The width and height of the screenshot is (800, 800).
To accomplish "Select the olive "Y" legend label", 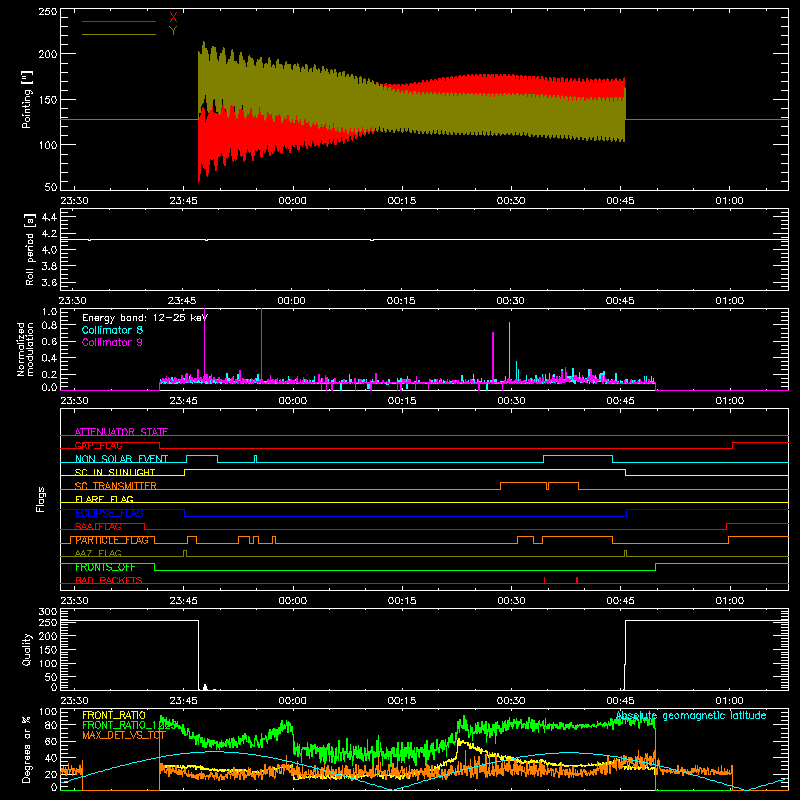I will (x=173, y=31).
